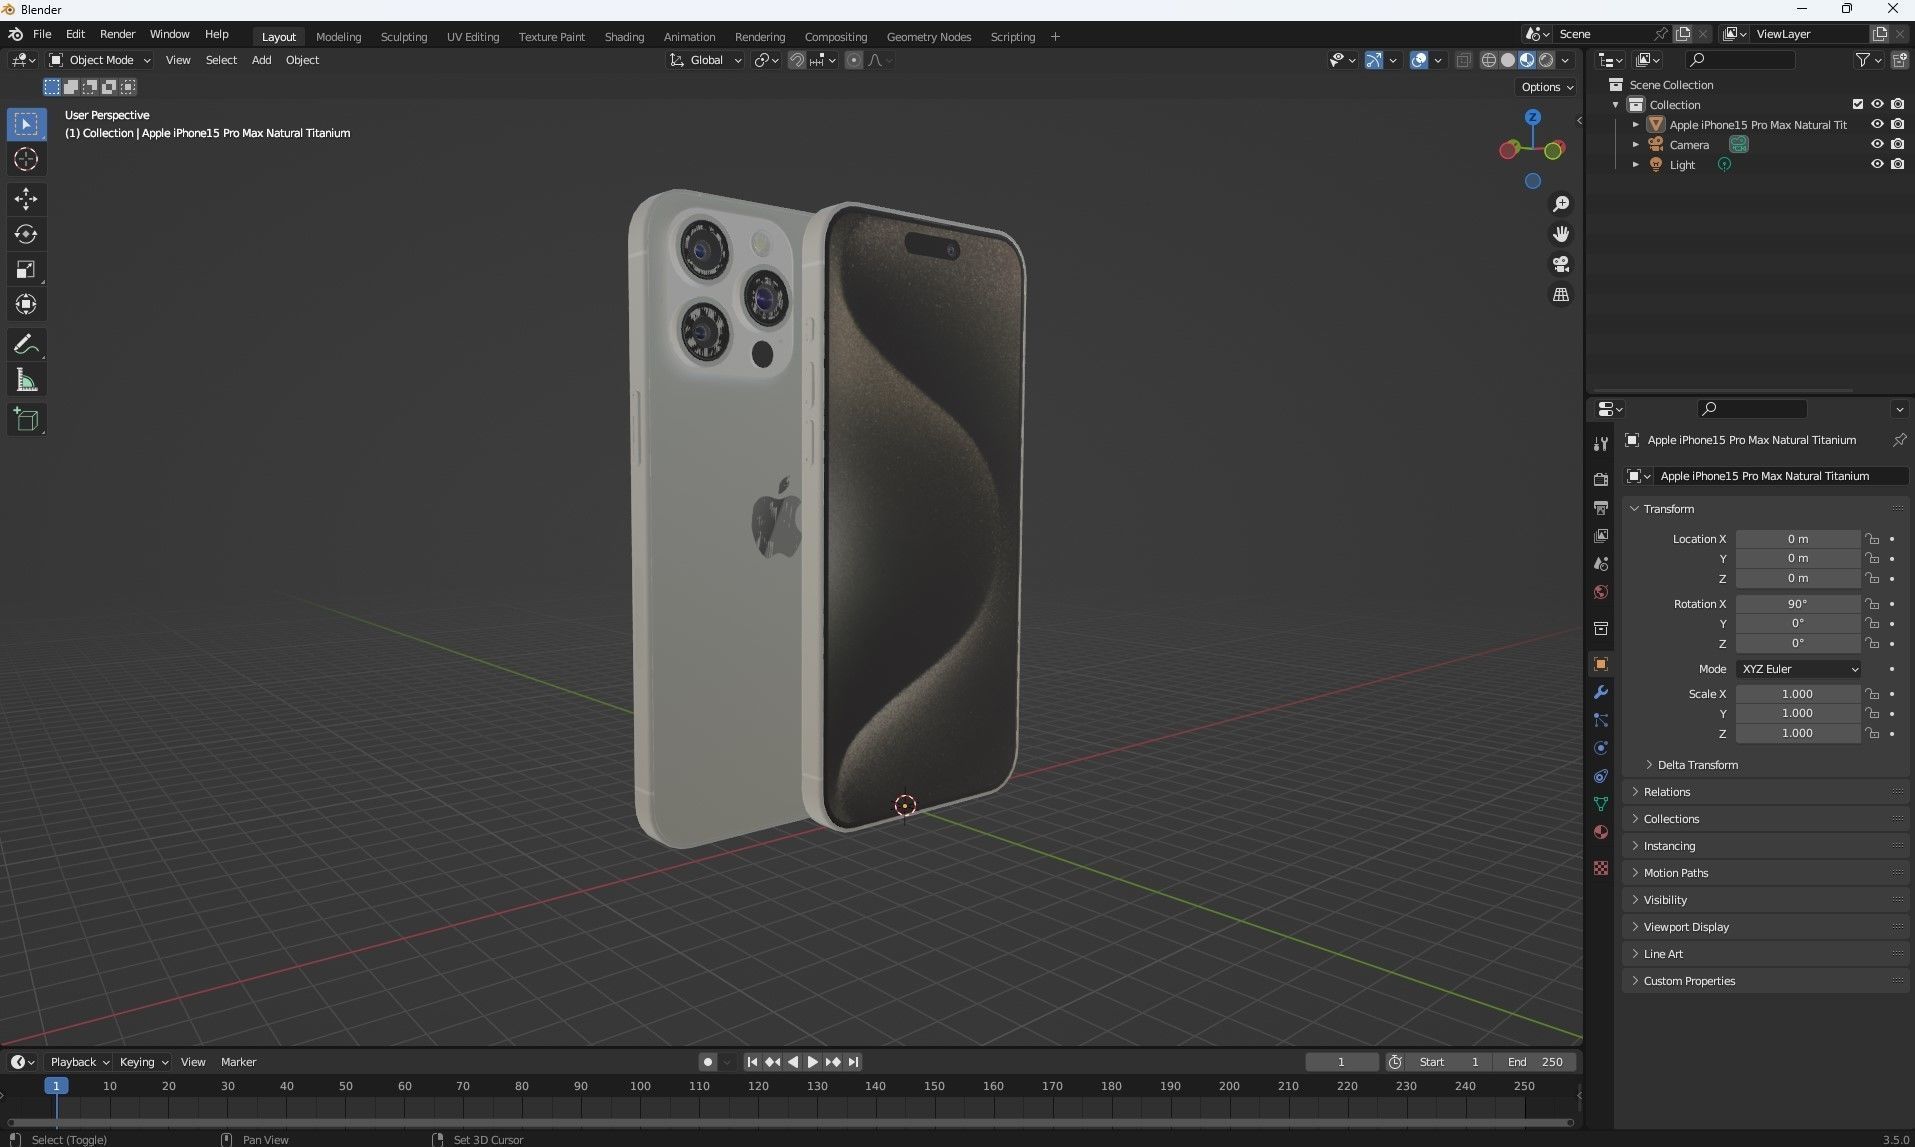Open the World properties tab
Viewport: 1915px width, 1147px height.
1600,592
